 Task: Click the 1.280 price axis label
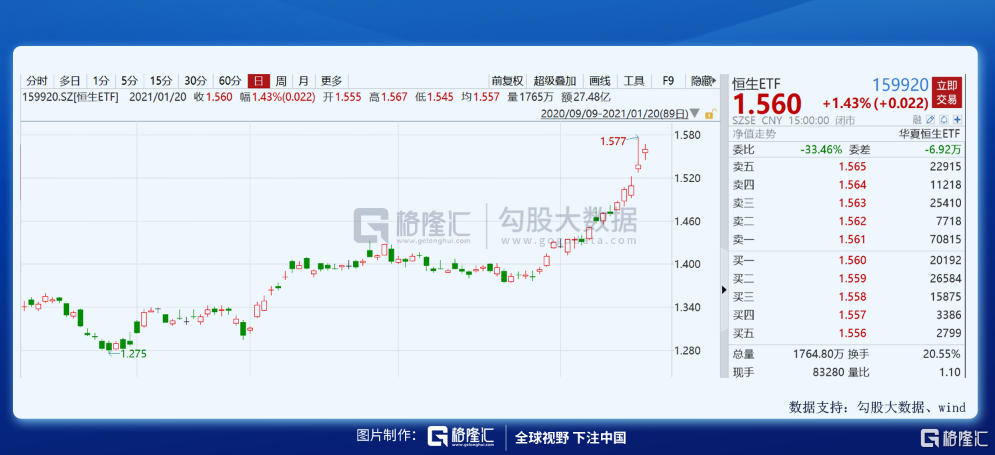687,350
